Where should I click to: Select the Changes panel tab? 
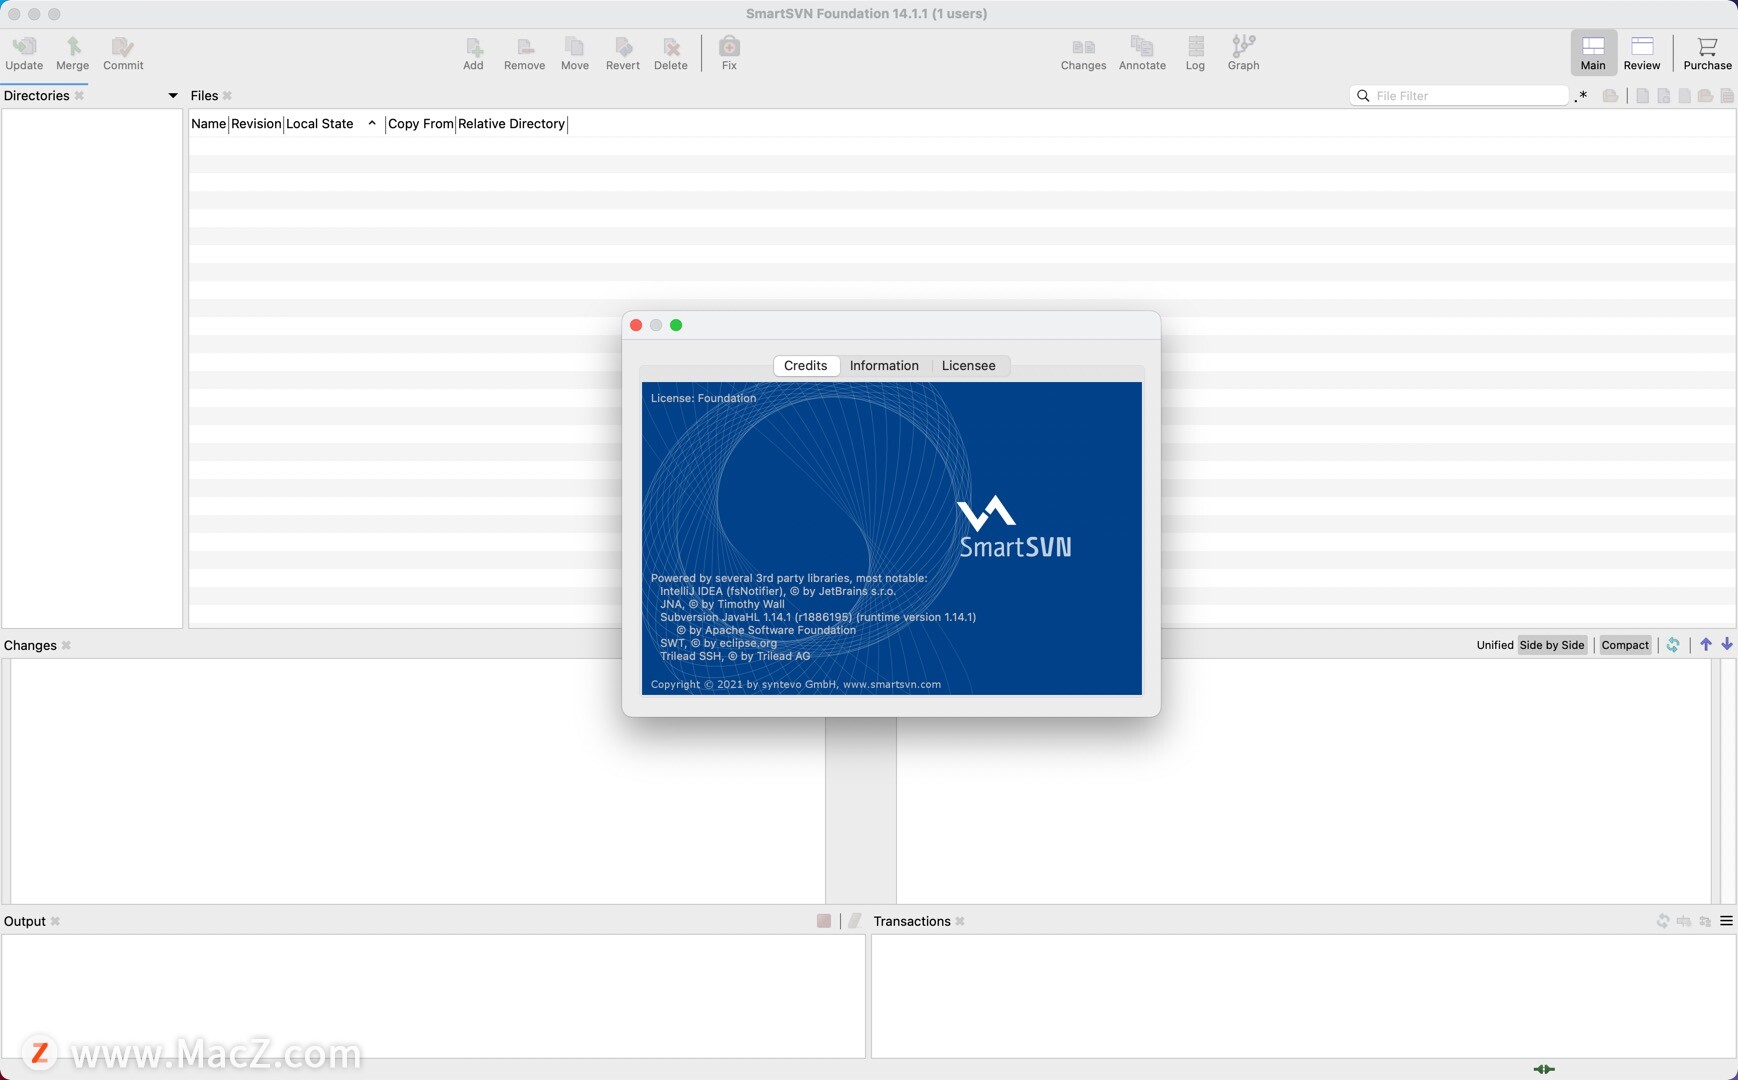(x=30, y=646)
